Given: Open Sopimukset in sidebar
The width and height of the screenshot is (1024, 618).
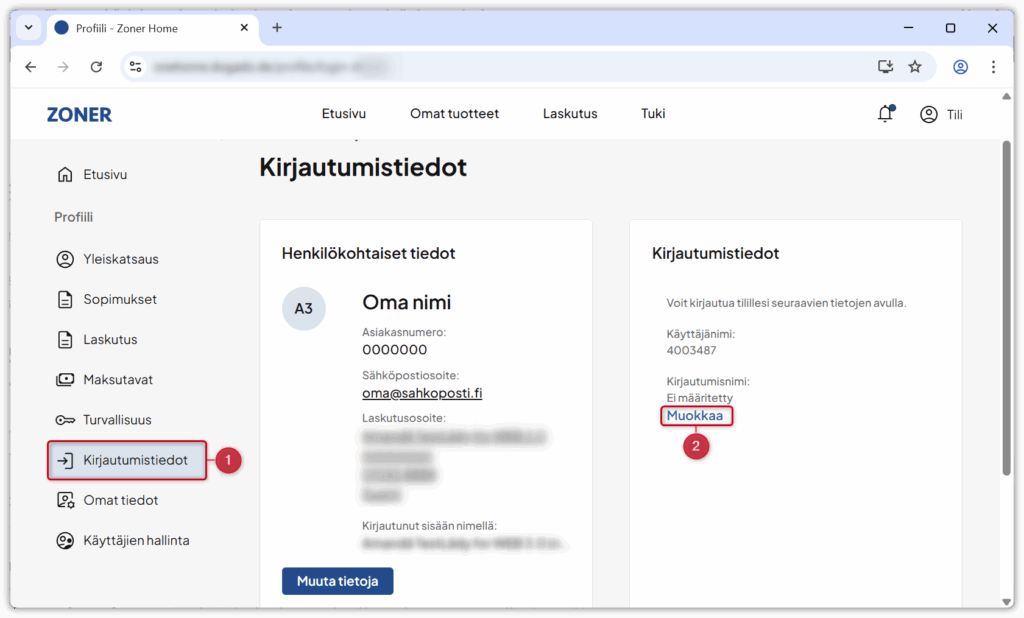Looking at the screenshot, I should point(119,299).
